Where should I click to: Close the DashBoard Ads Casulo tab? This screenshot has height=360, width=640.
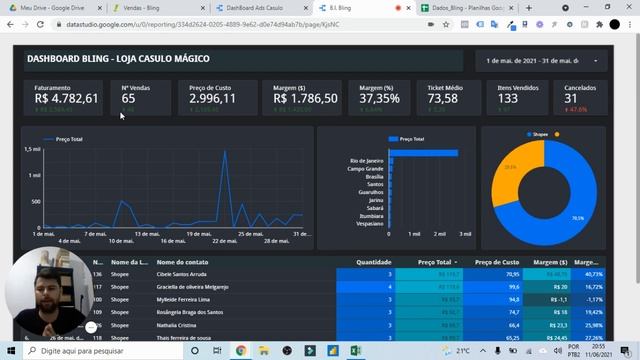(306, 8)
